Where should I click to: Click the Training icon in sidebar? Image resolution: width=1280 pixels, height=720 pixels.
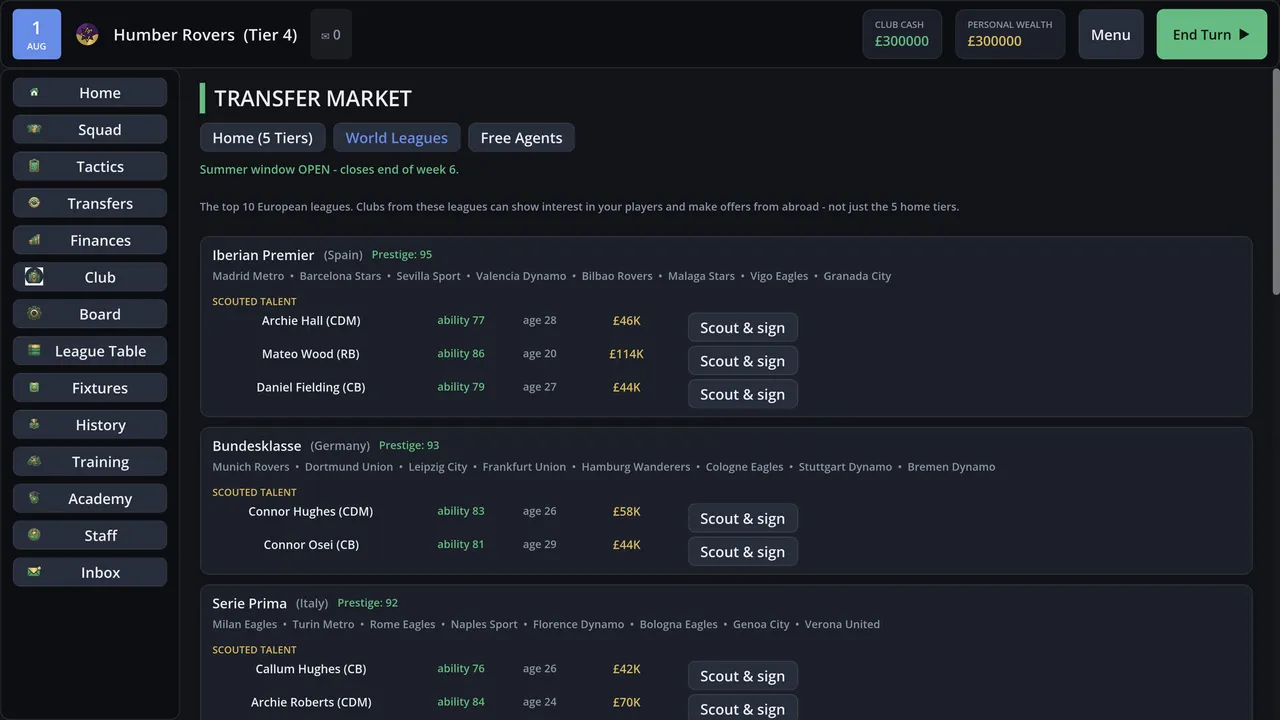coord(34,461)
